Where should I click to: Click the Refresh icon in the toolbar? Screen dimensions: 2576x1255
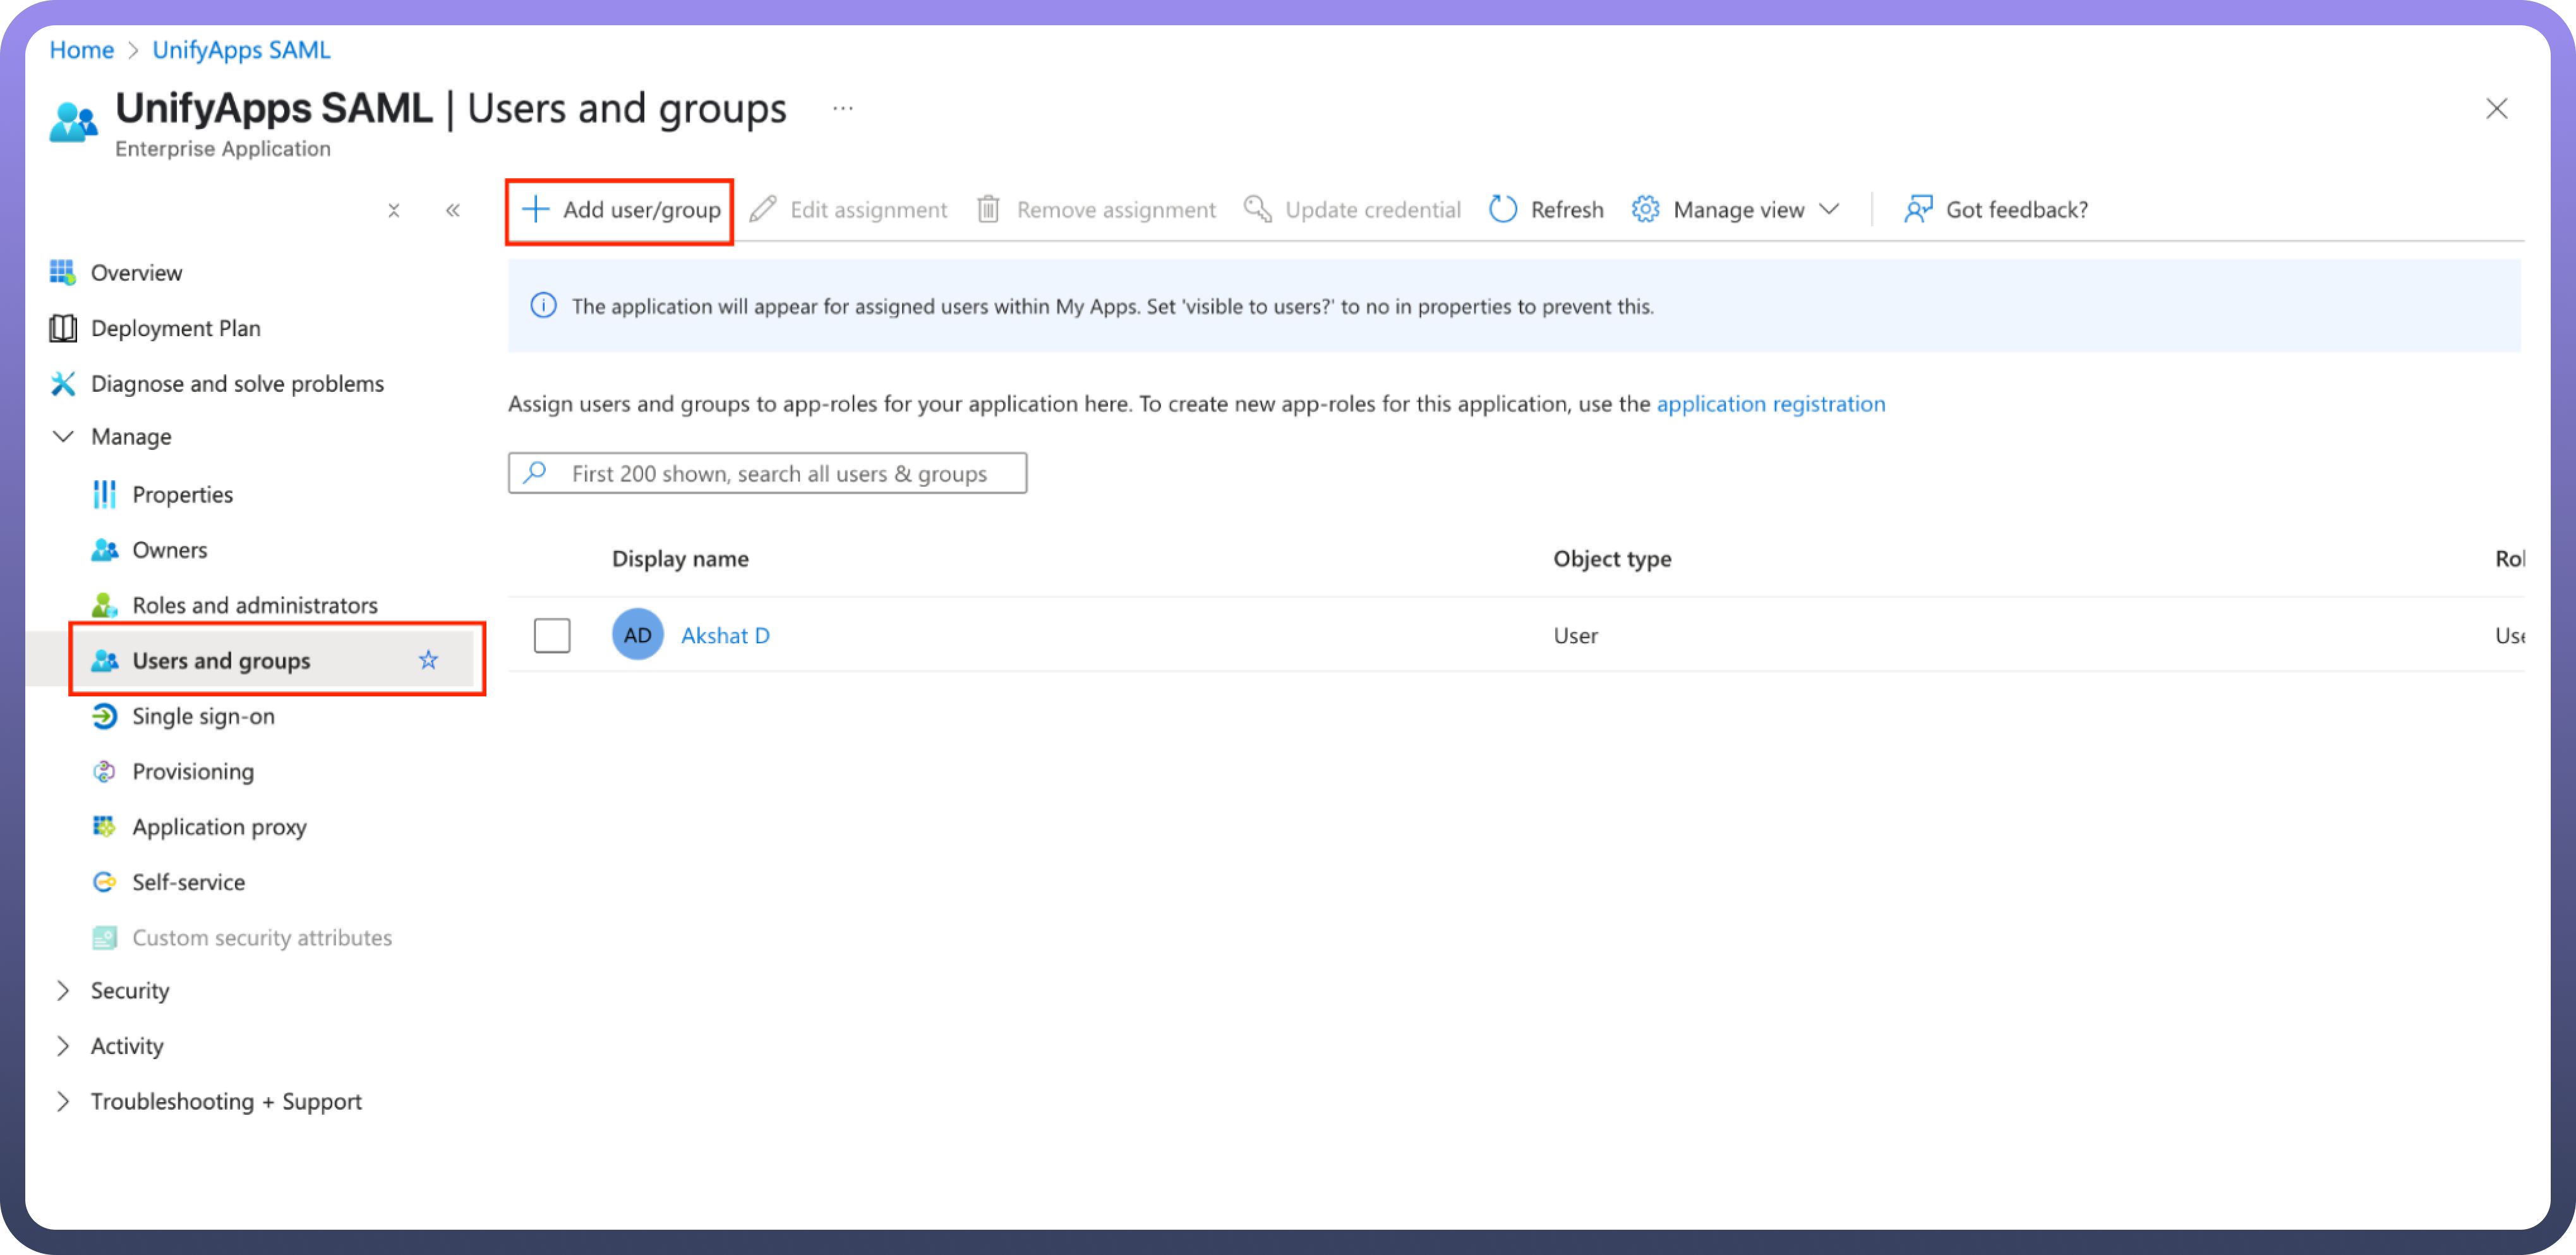pyautogui.click(x=1503, y=209)
